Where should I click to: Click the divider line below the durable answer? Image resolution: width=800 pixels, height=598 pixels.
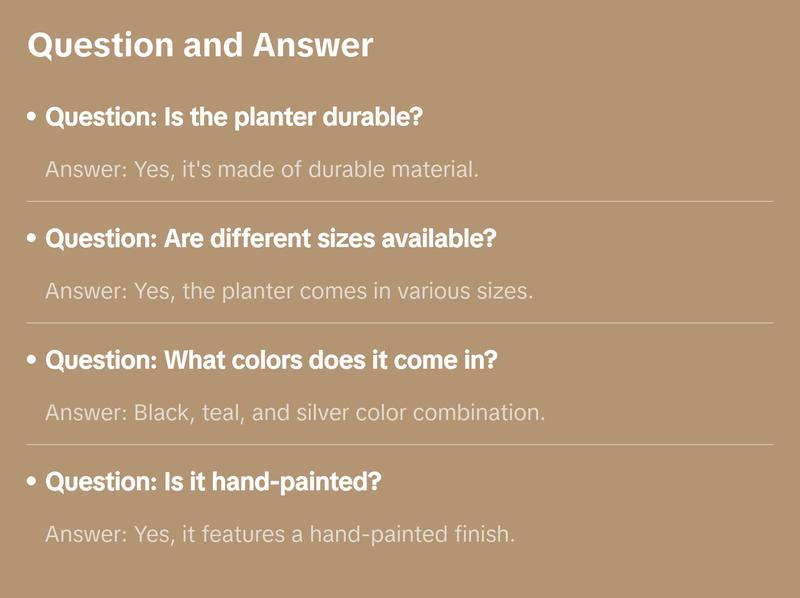tap(400, 201)
